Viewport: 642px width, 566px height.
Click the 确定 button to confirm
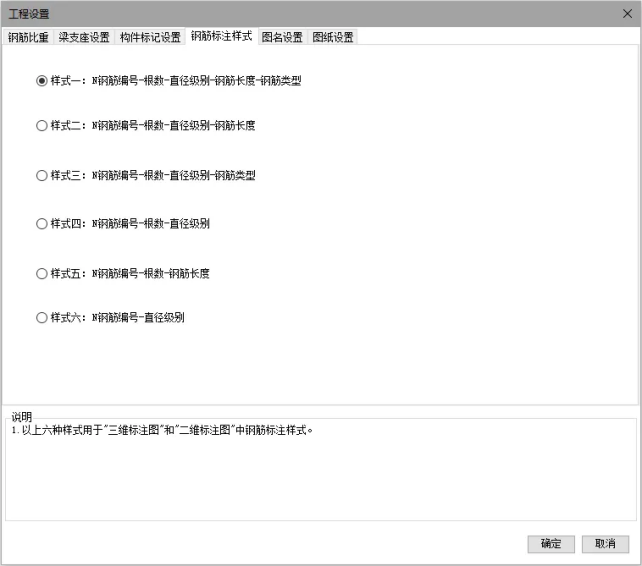point(551,544)
